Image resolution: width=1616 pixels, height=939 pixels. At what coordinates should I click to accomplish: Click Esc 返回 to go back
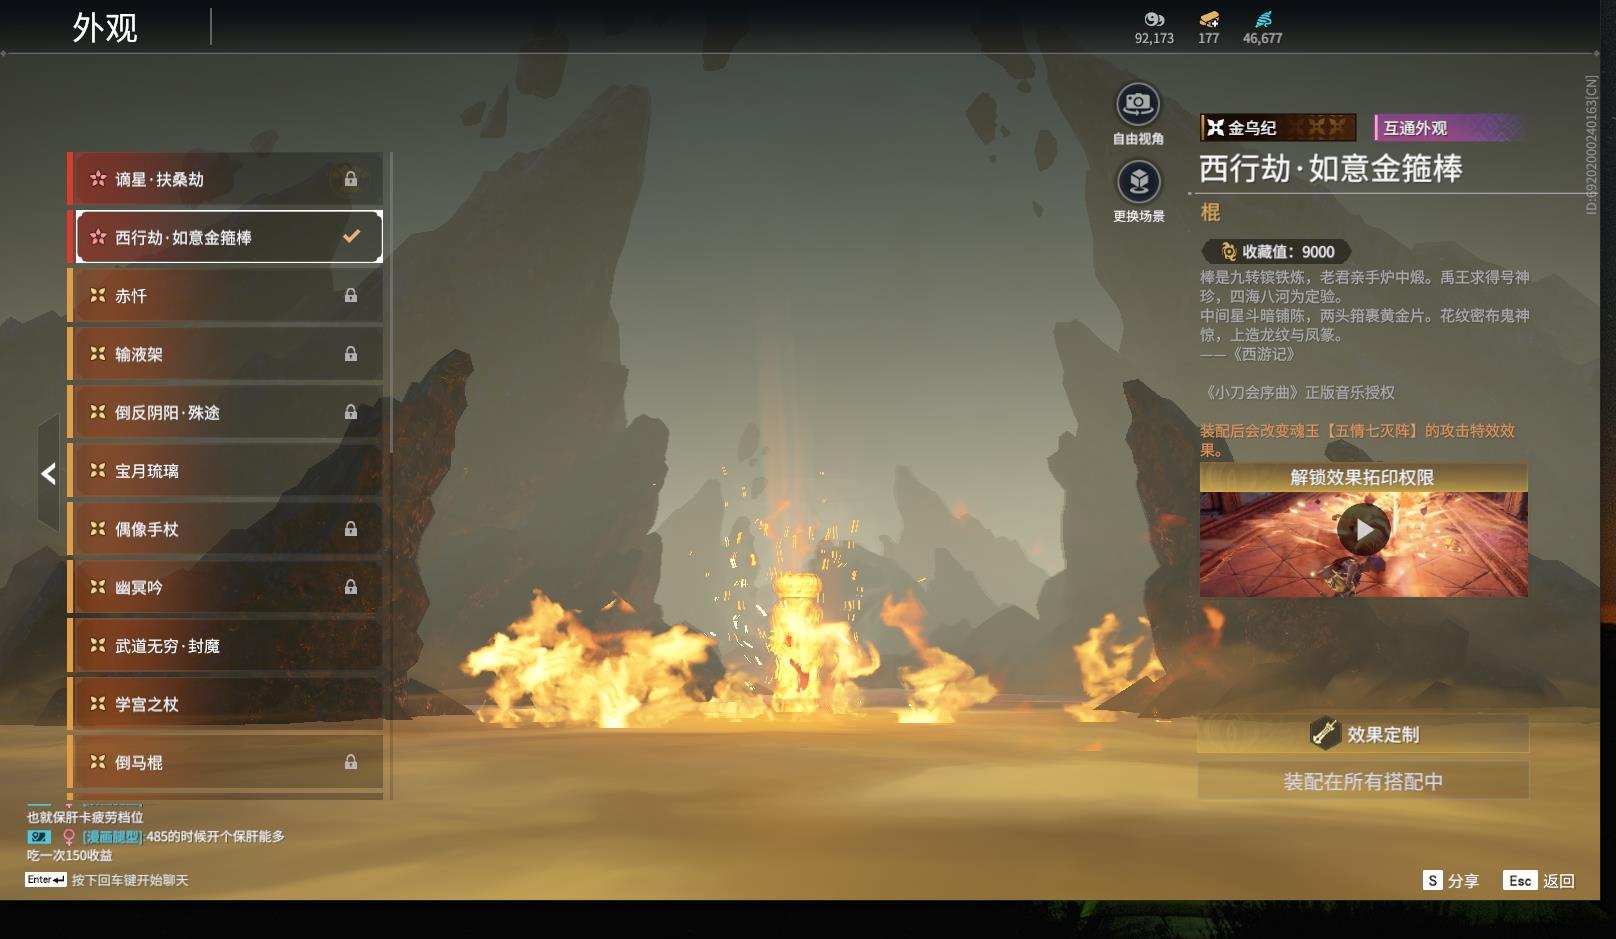[1539, 880]
